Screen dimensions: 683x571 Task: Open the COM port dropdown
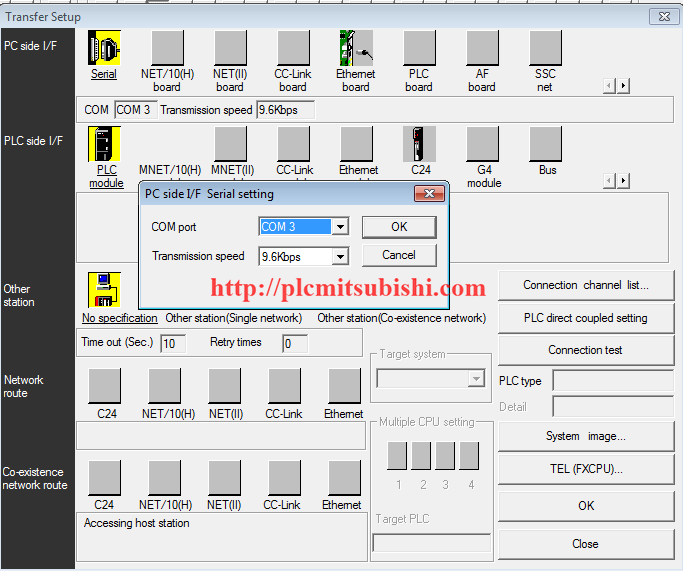[x=340, y=227]
